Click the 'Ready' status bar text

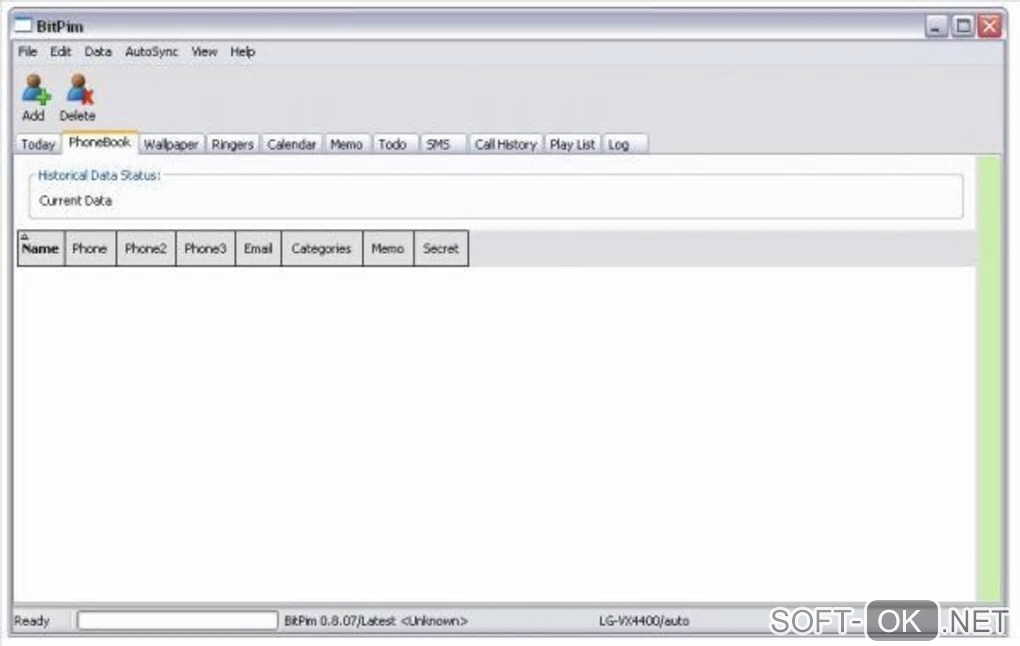(x=32, y=621)
